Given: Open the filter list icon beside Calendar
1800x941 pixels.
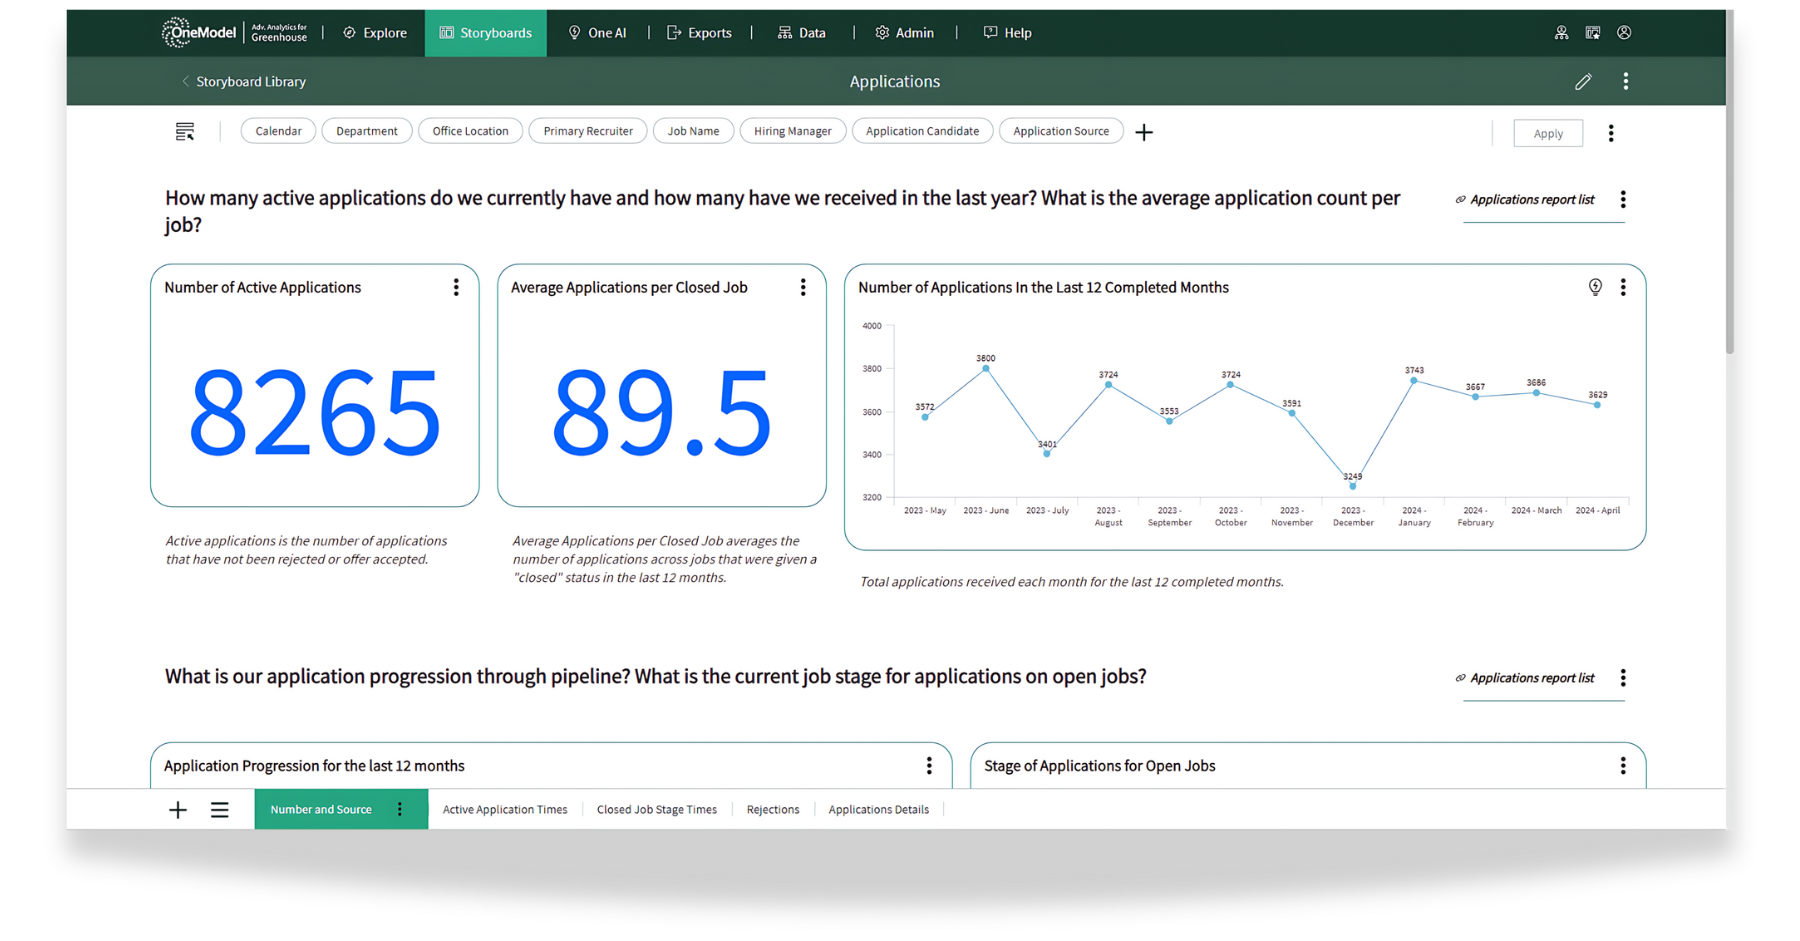Looking at the screenshot, I should [x=185, y=132].
